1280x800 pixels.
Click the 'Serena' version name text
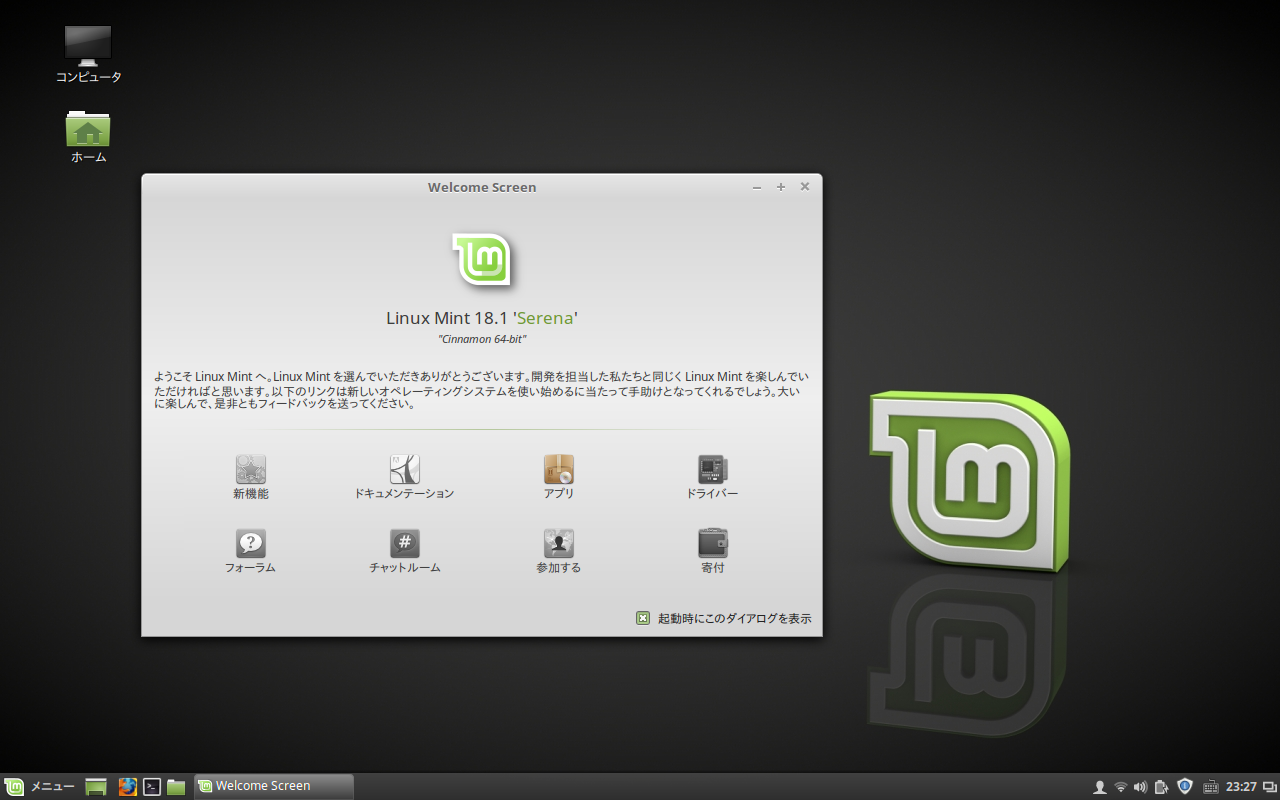pos(546,318)
